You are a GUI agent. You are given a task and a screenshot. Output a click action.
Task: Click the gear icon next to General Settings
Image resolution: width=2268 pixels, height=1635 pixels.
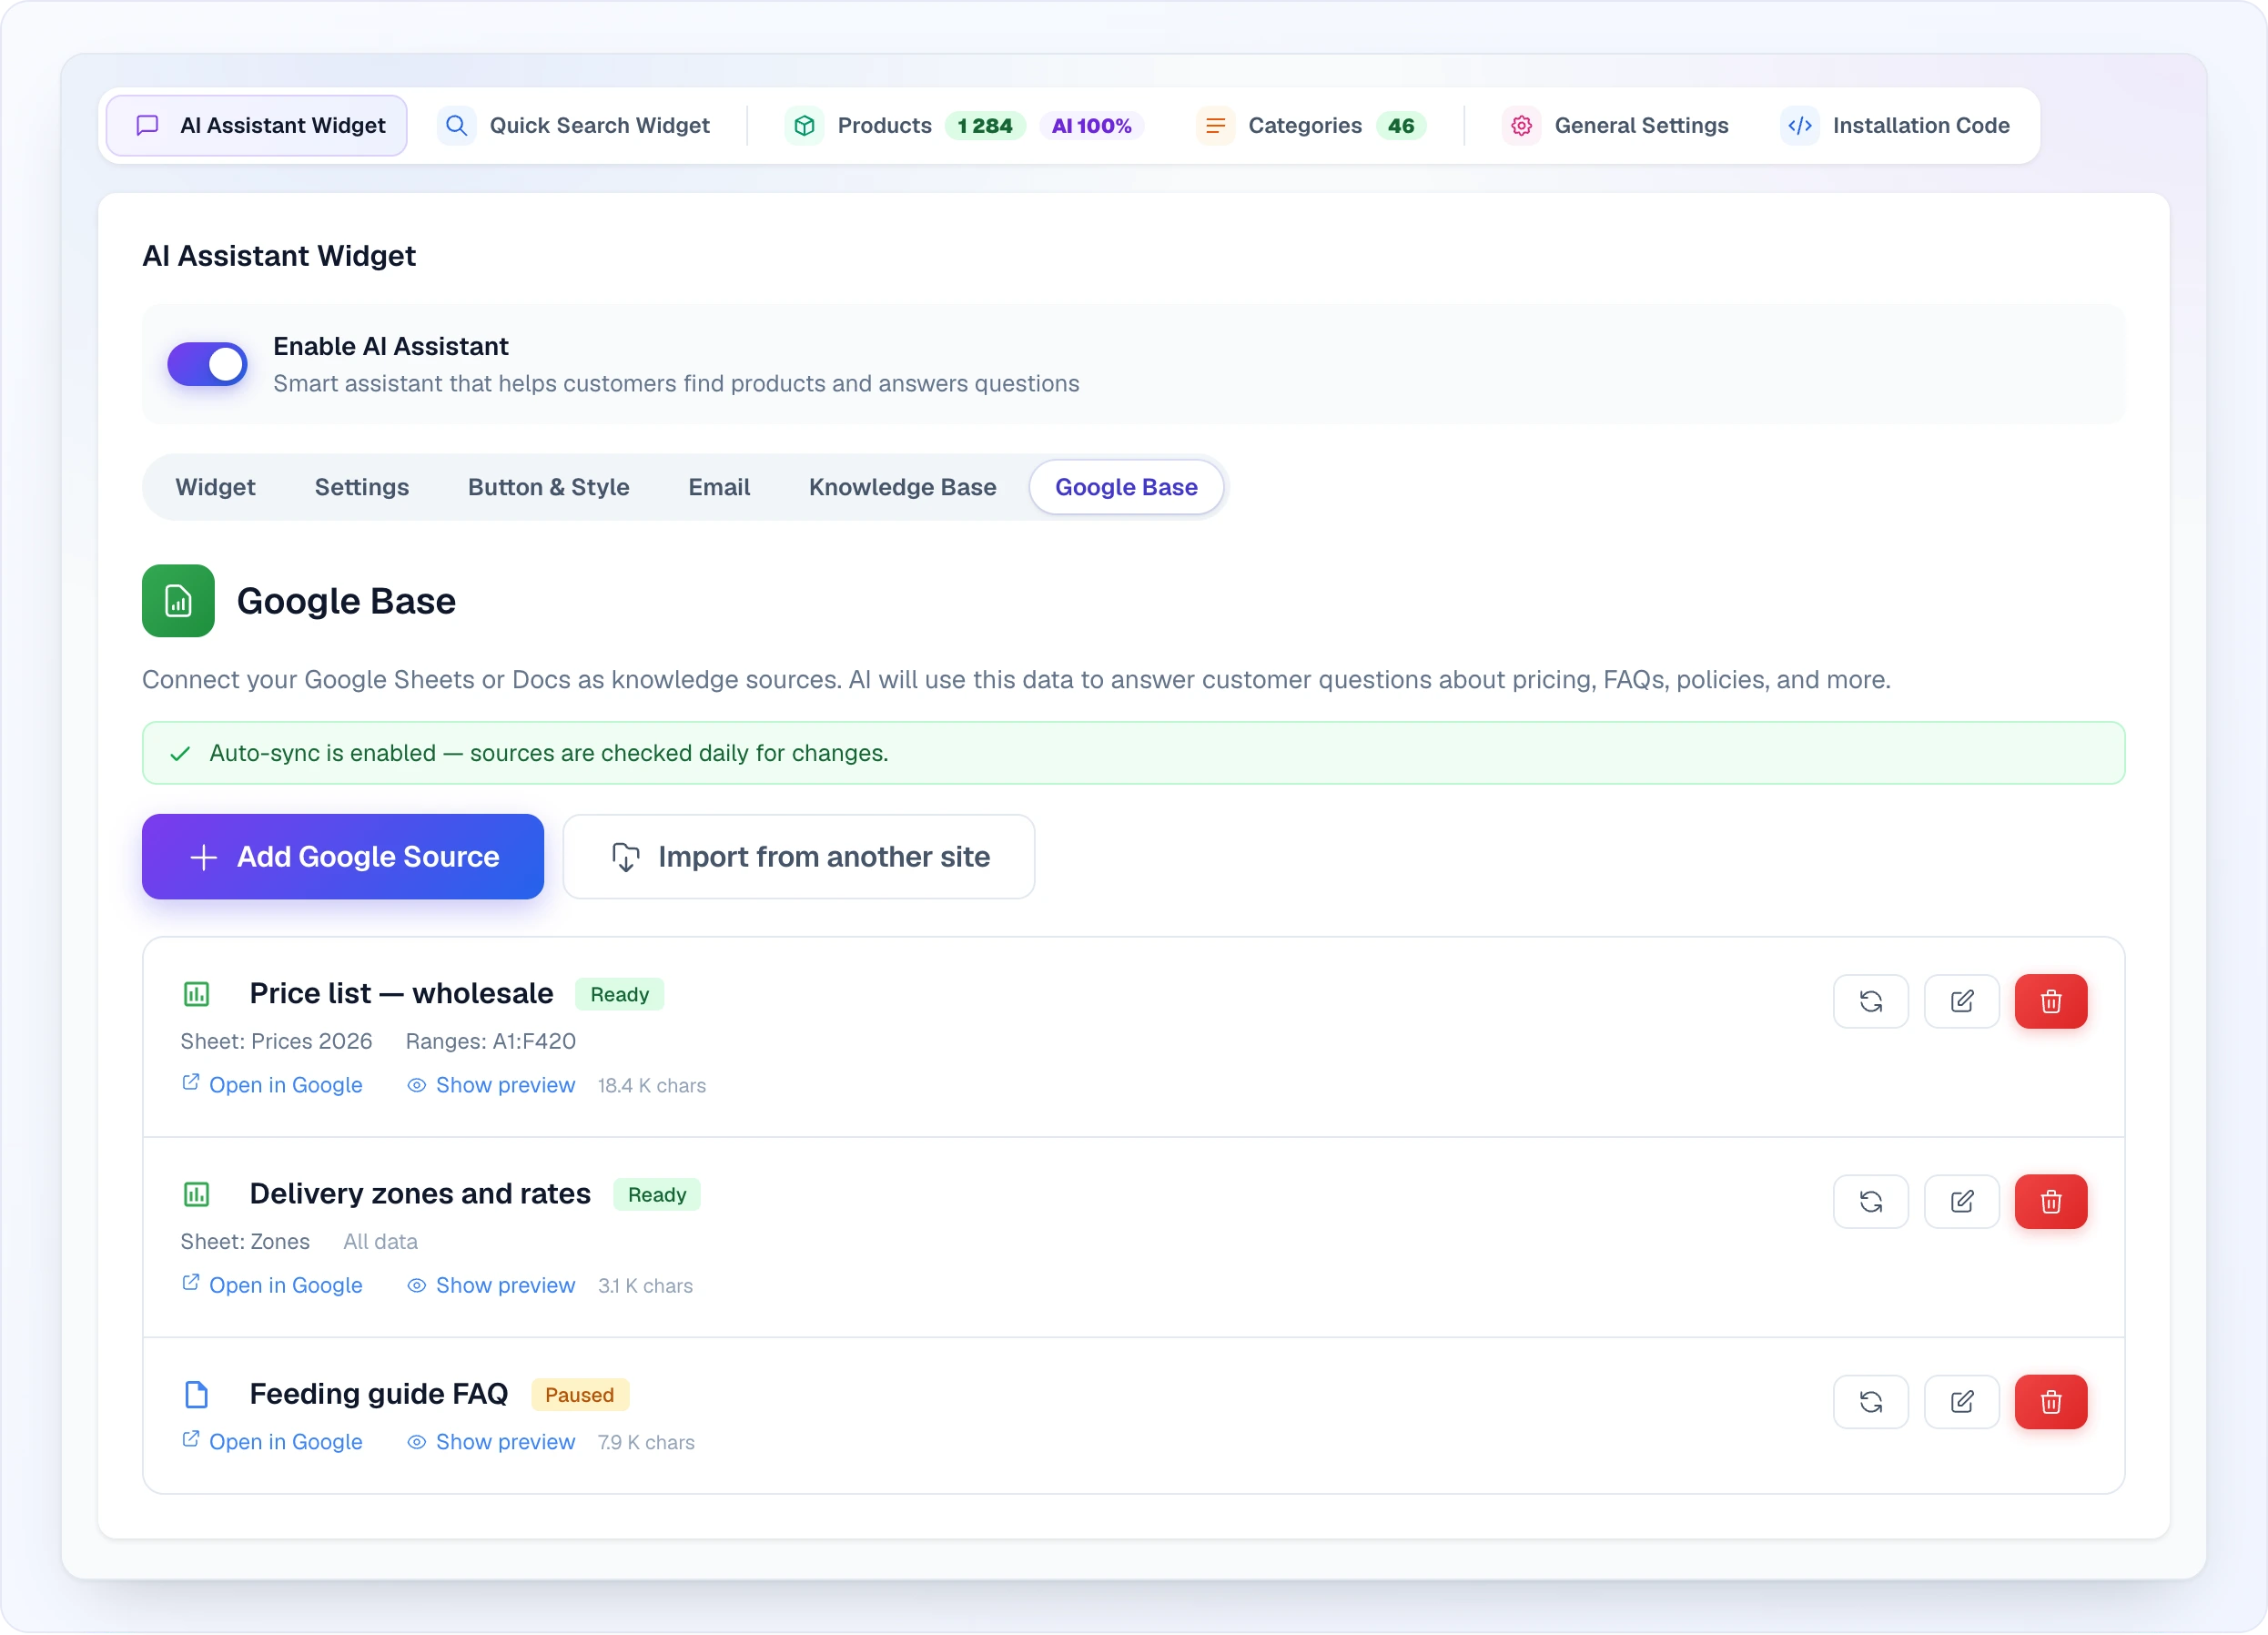pyautogui.click(x=1521, y=126)
